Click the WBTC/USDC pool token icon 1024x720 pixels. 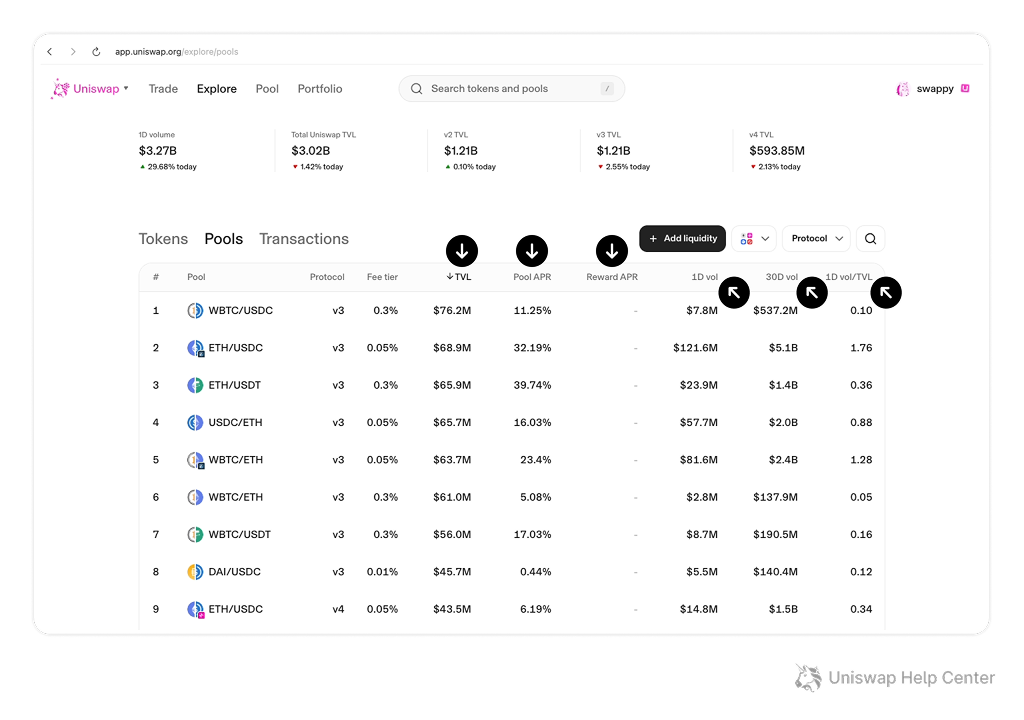[195, 310]
